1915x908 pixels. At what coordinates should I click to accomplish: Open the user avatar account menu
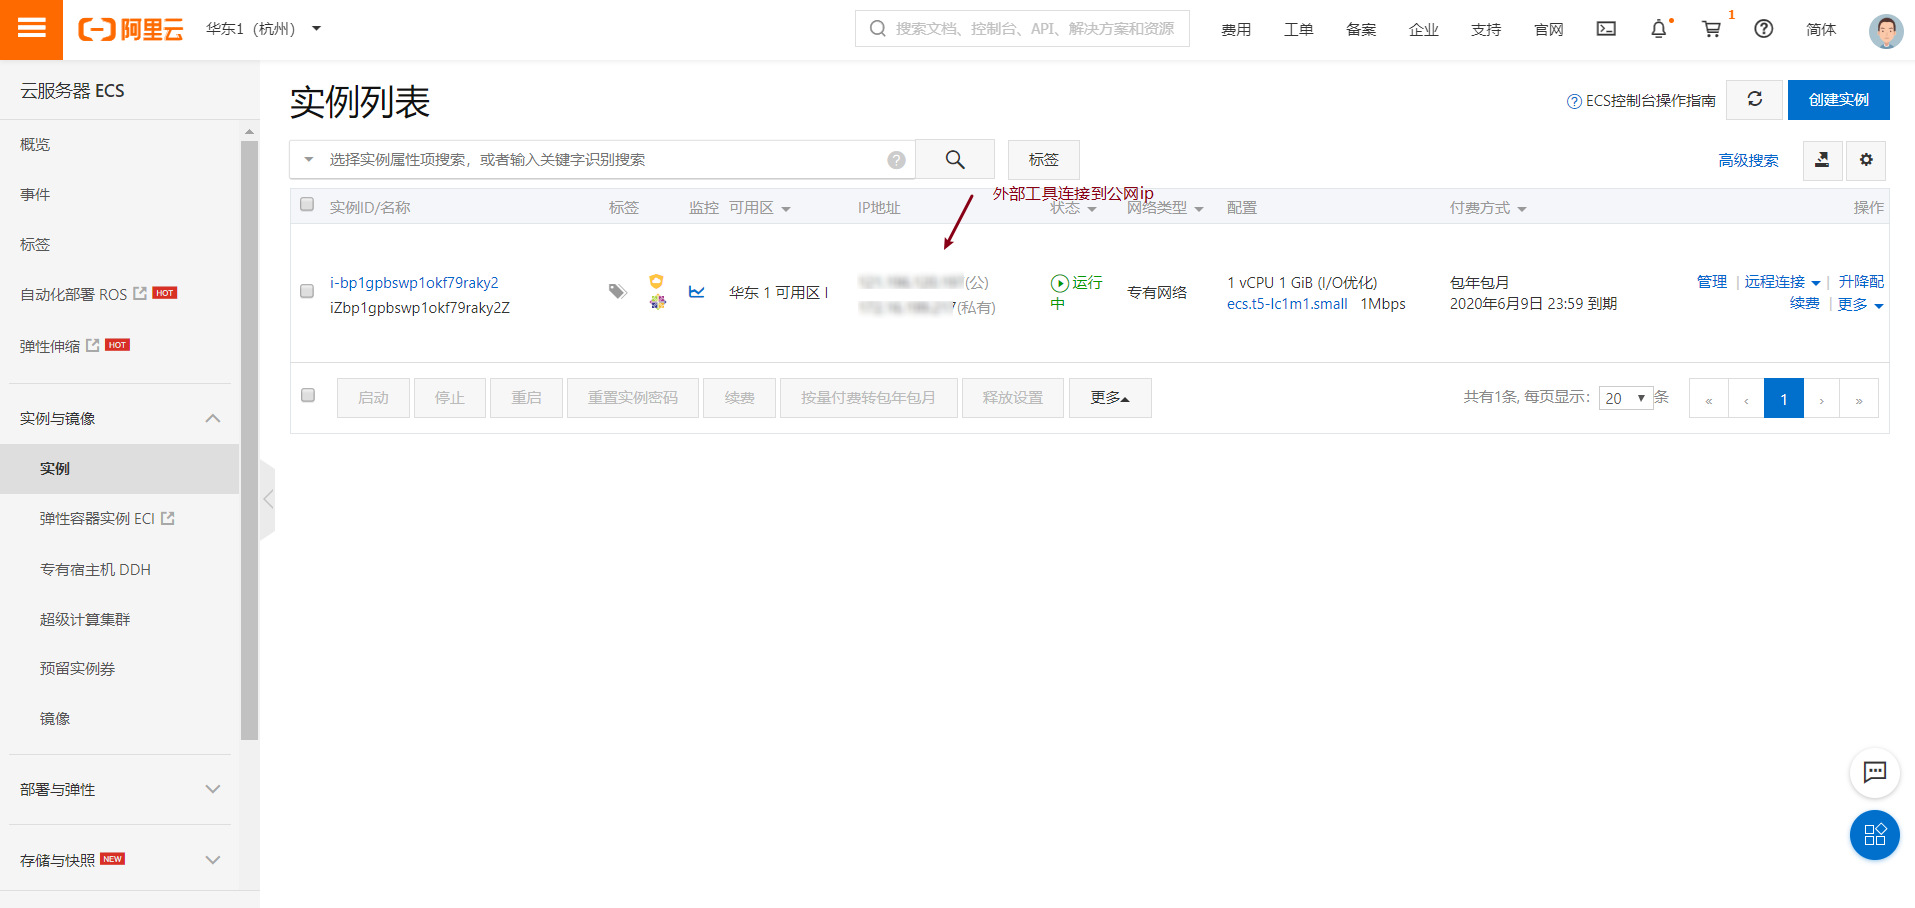click(x=1886, y=30)
